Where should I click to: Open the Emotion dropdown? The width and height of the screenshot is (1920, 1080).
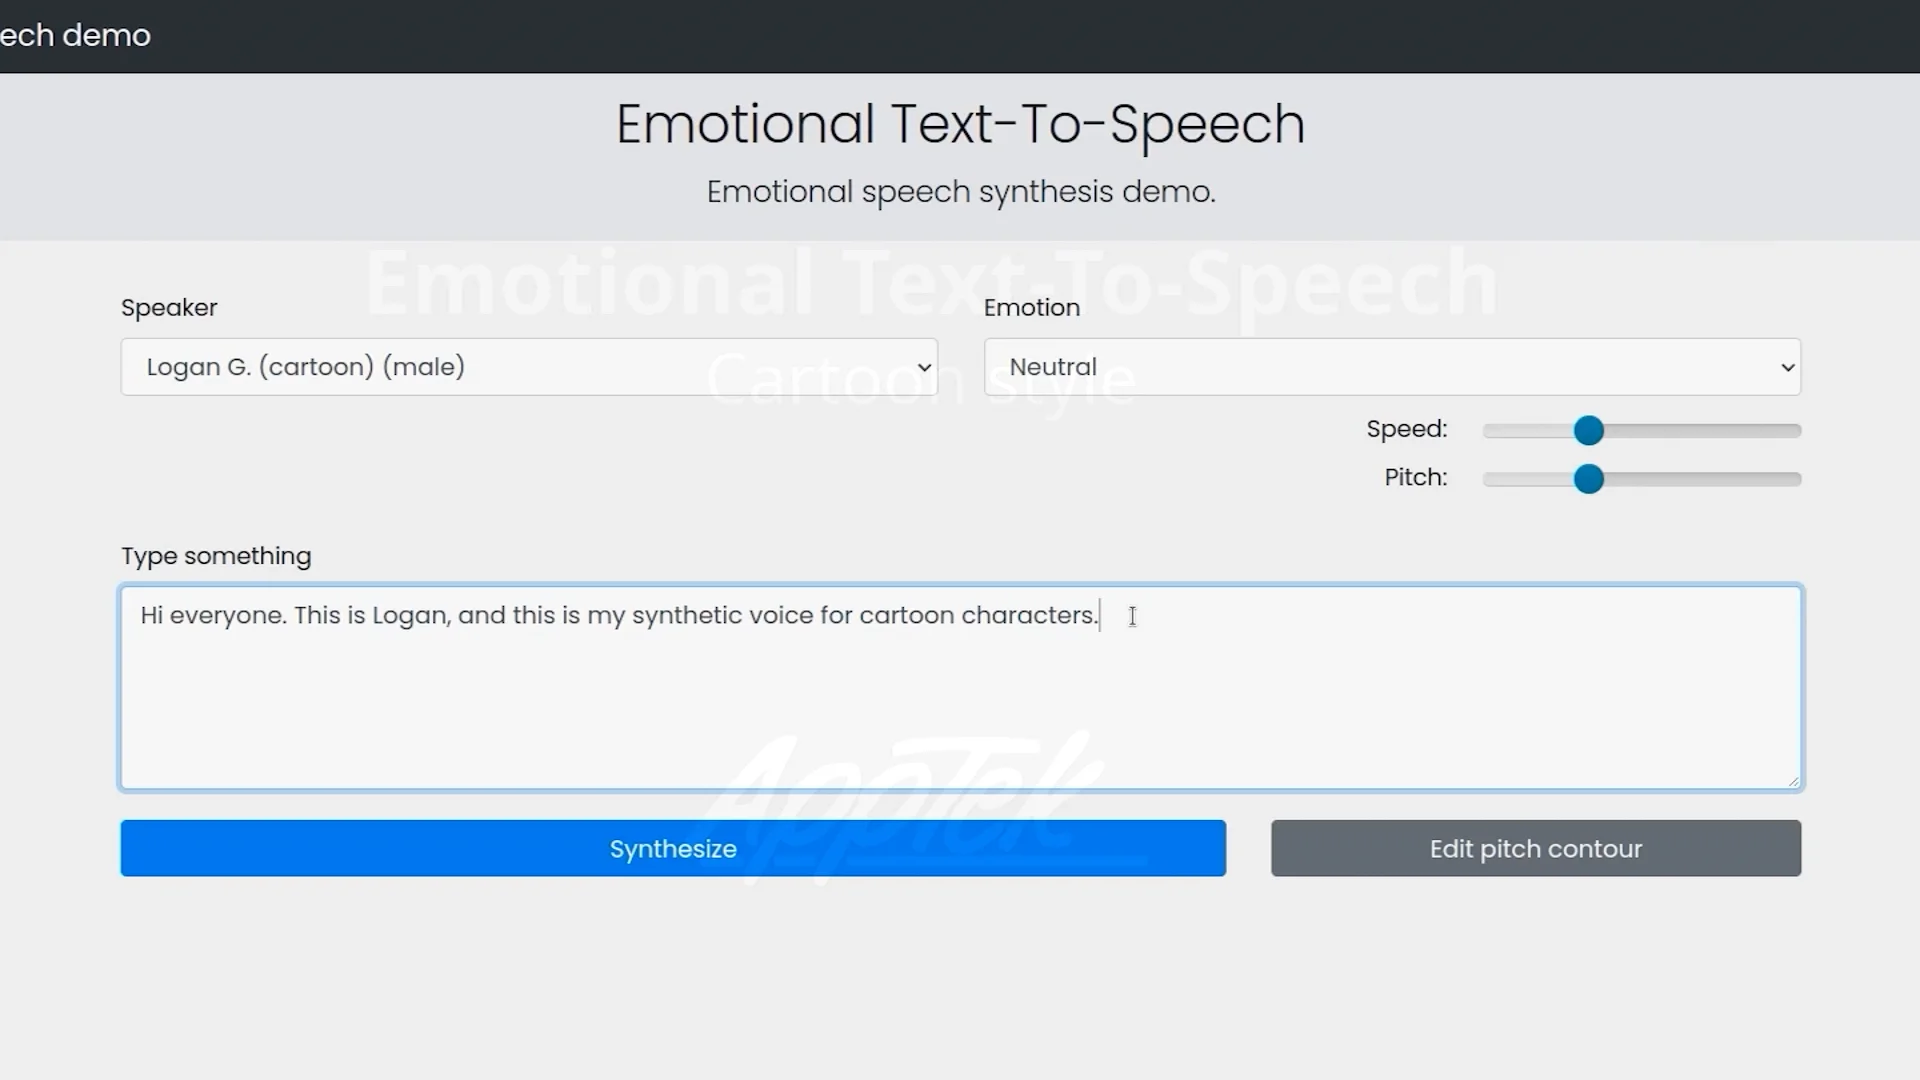tap(1390, 367)
